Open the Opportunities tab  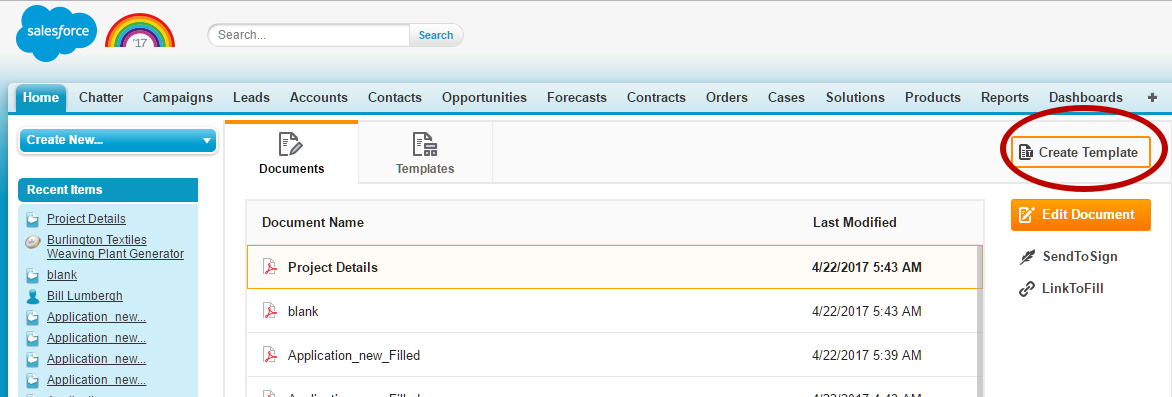(x=484, y=97)
